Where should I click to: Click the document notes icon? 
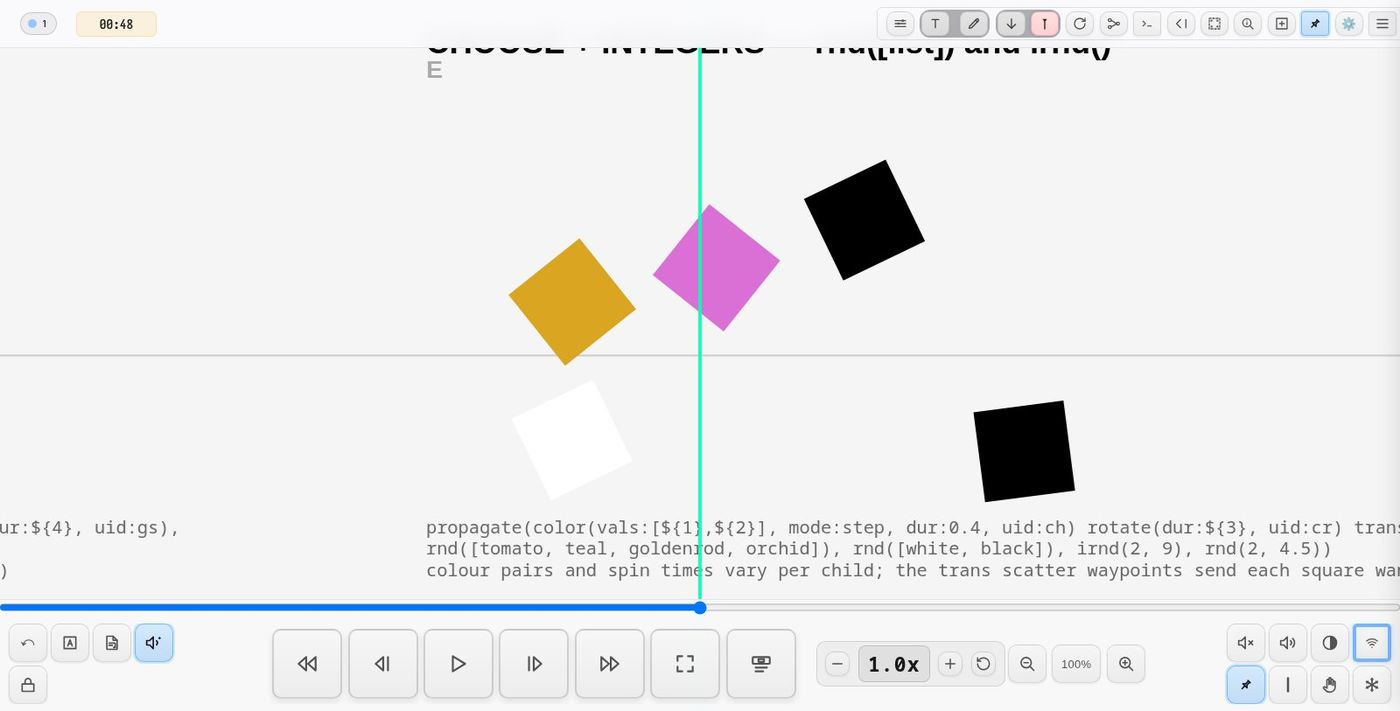(x=112, y=643)
